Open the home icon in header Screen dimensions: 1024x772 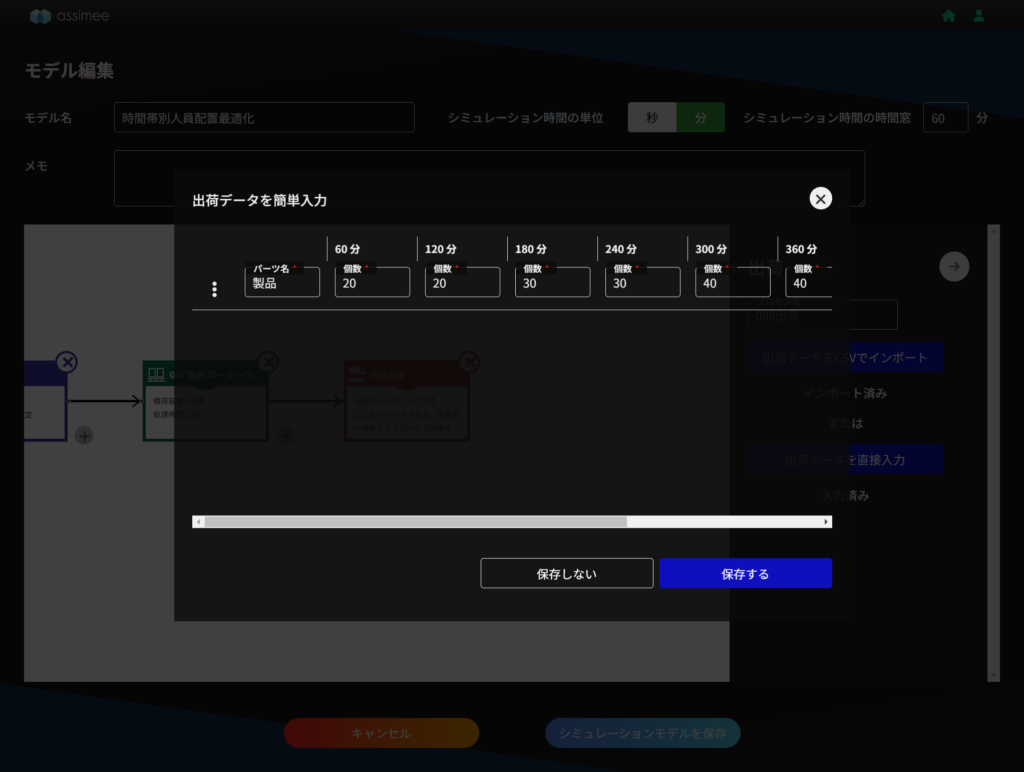[949, 16]
